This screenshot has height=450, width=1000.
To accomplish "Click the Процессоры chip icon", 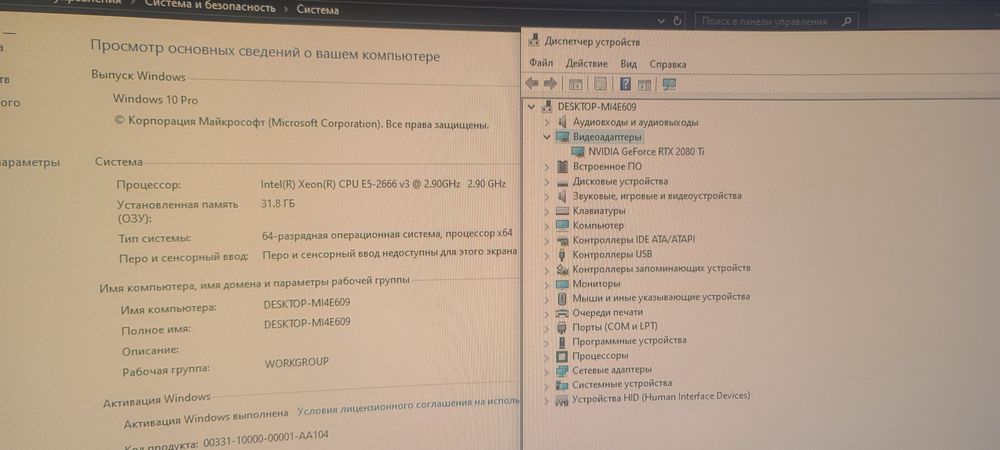I will [562, 356].
